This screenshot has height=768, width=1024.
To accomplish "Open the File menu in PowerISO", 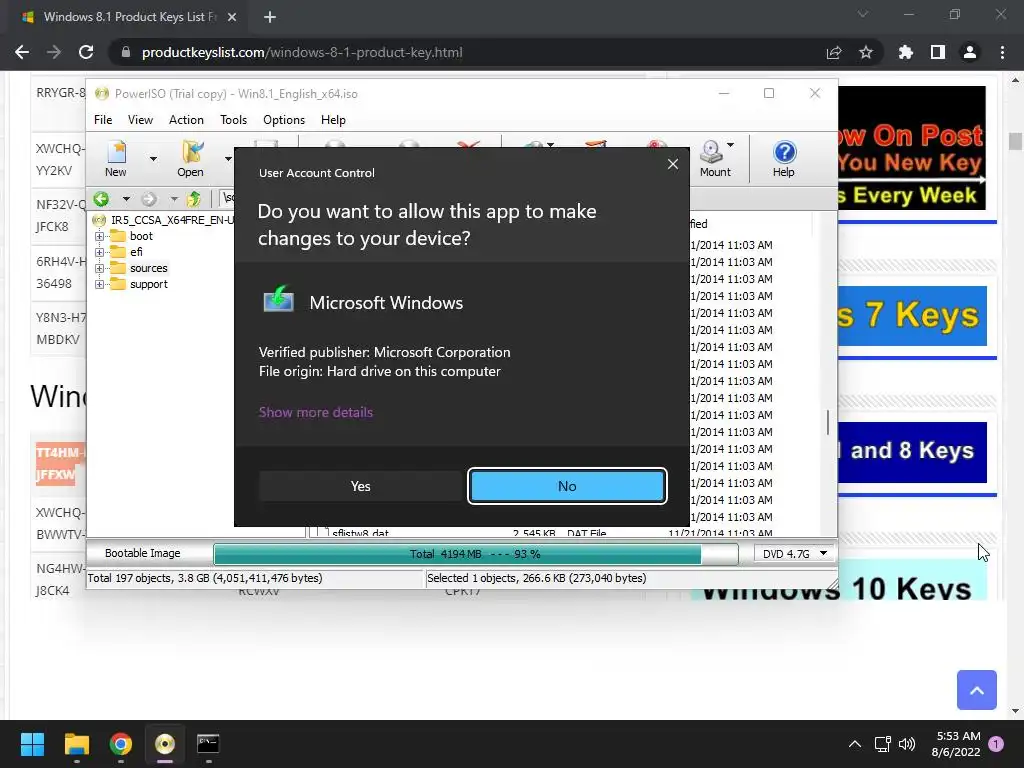I will [x=103, y=120].
